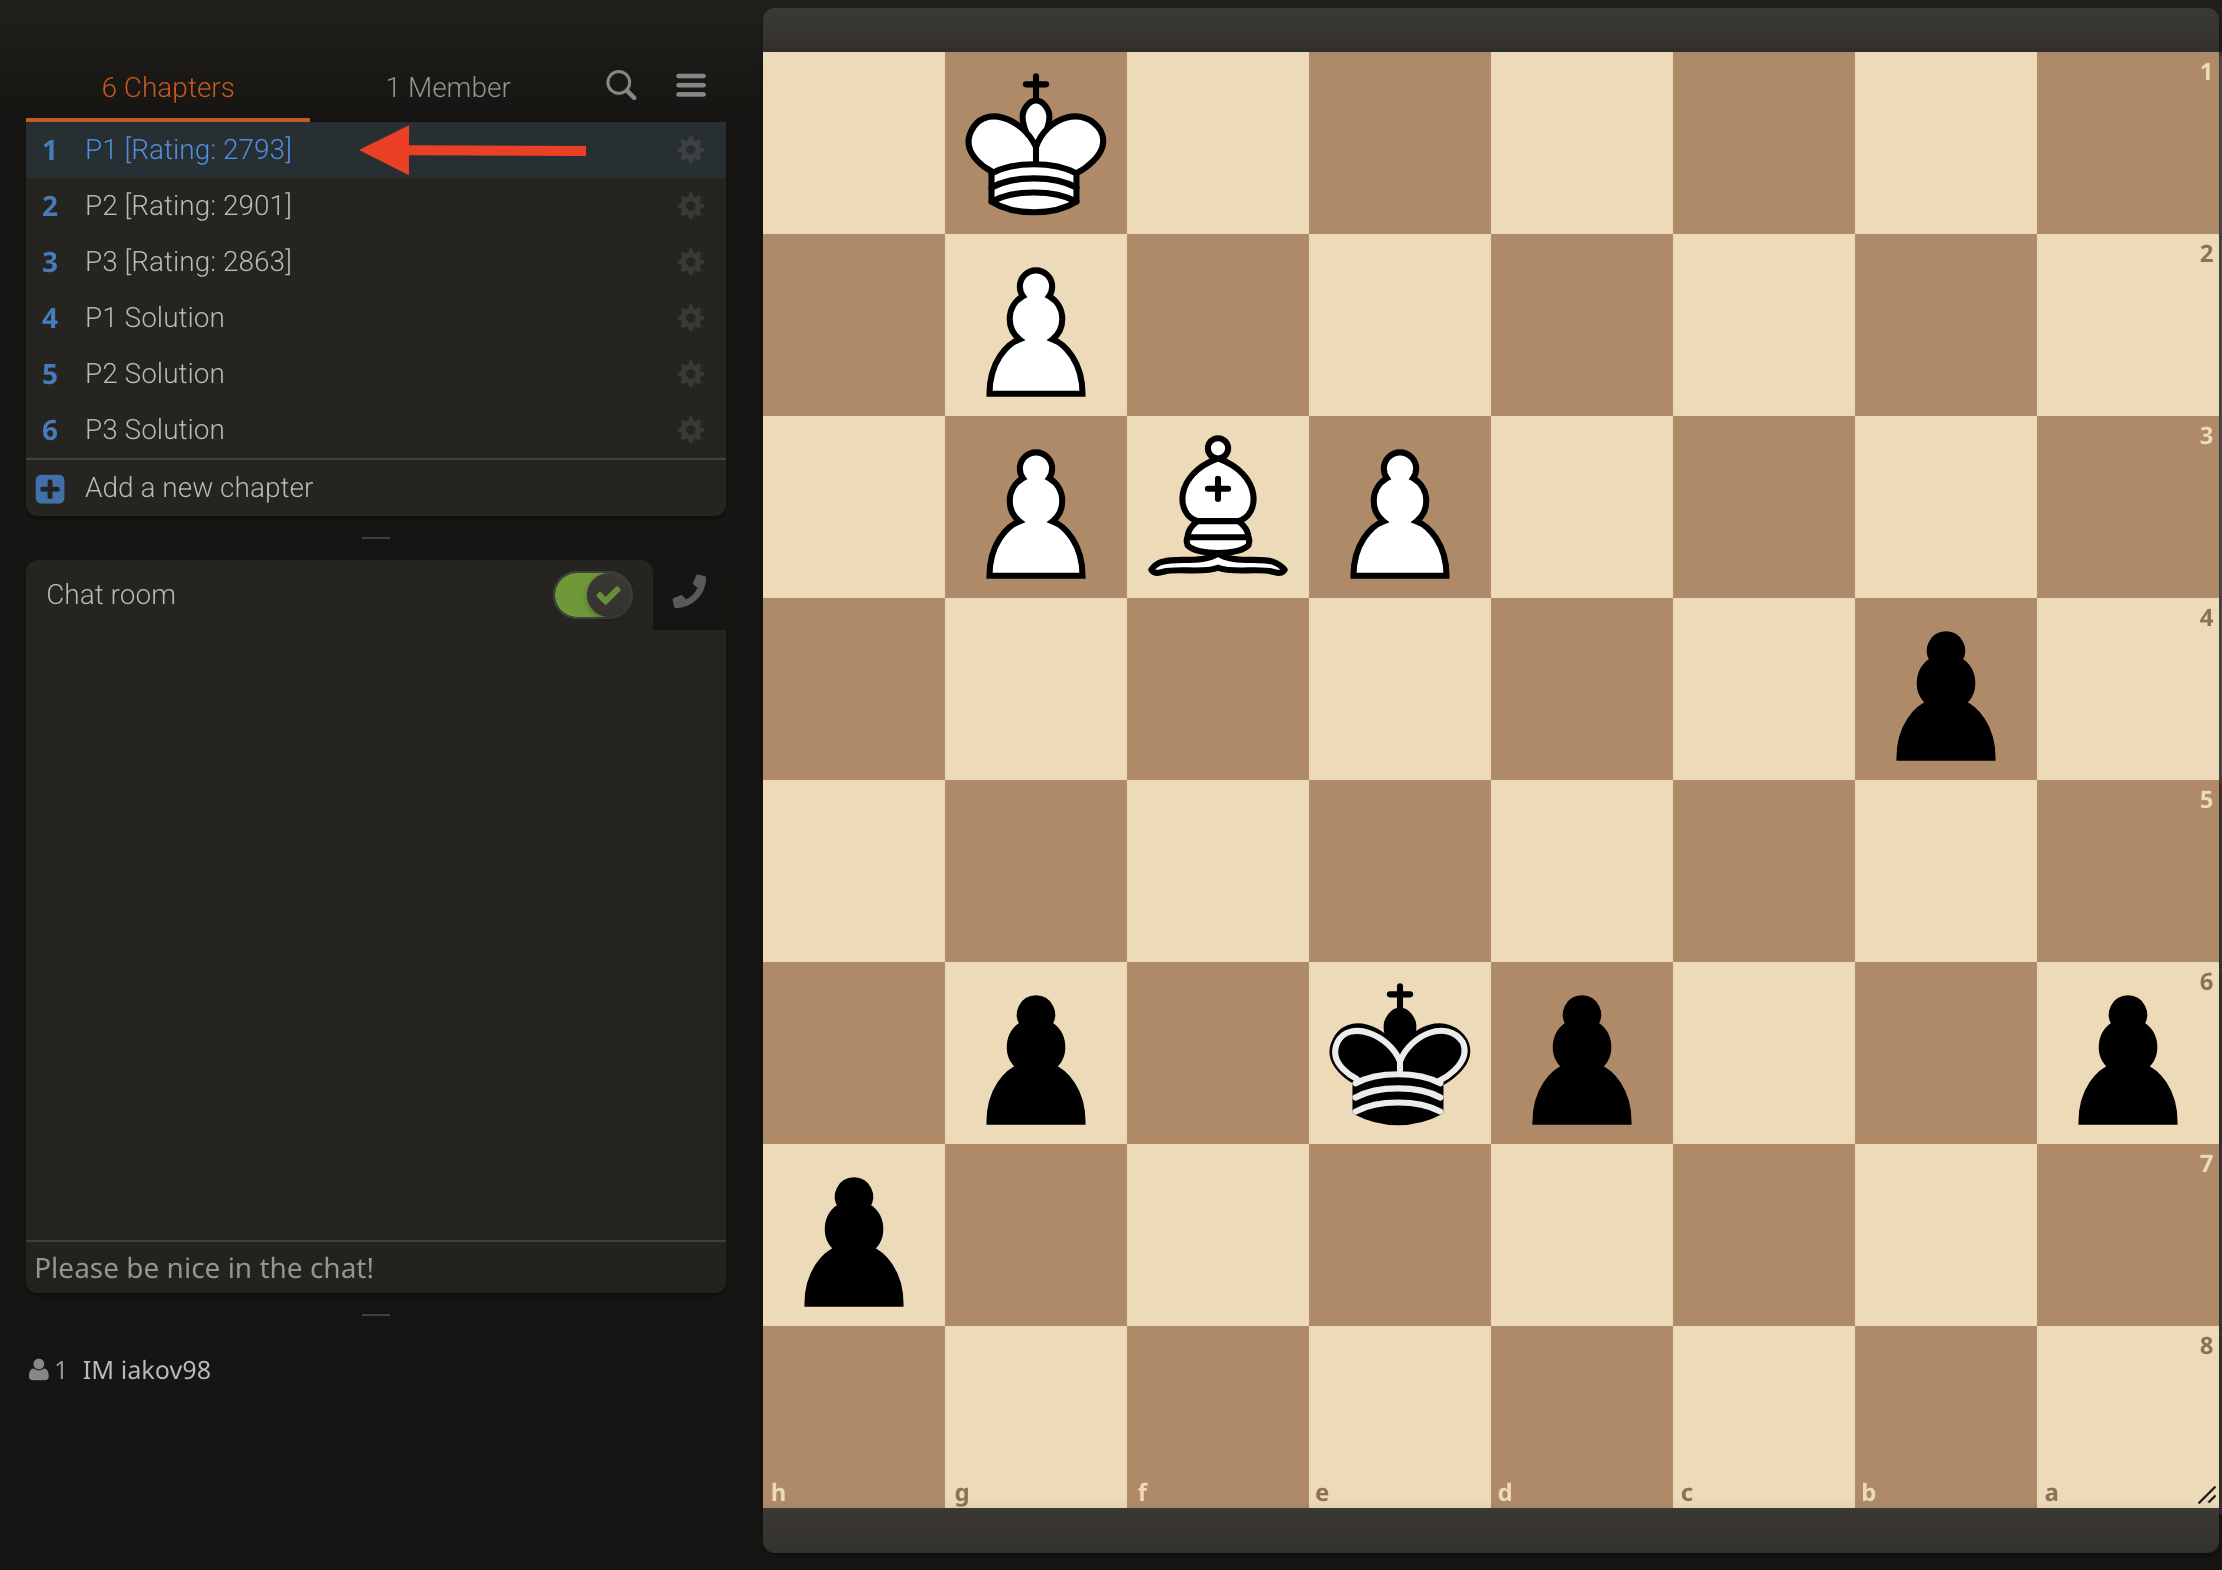Click the voice chat phone icon
Image resolution: width=2222 pixels, height=1570 pixels.
[689, 593]
